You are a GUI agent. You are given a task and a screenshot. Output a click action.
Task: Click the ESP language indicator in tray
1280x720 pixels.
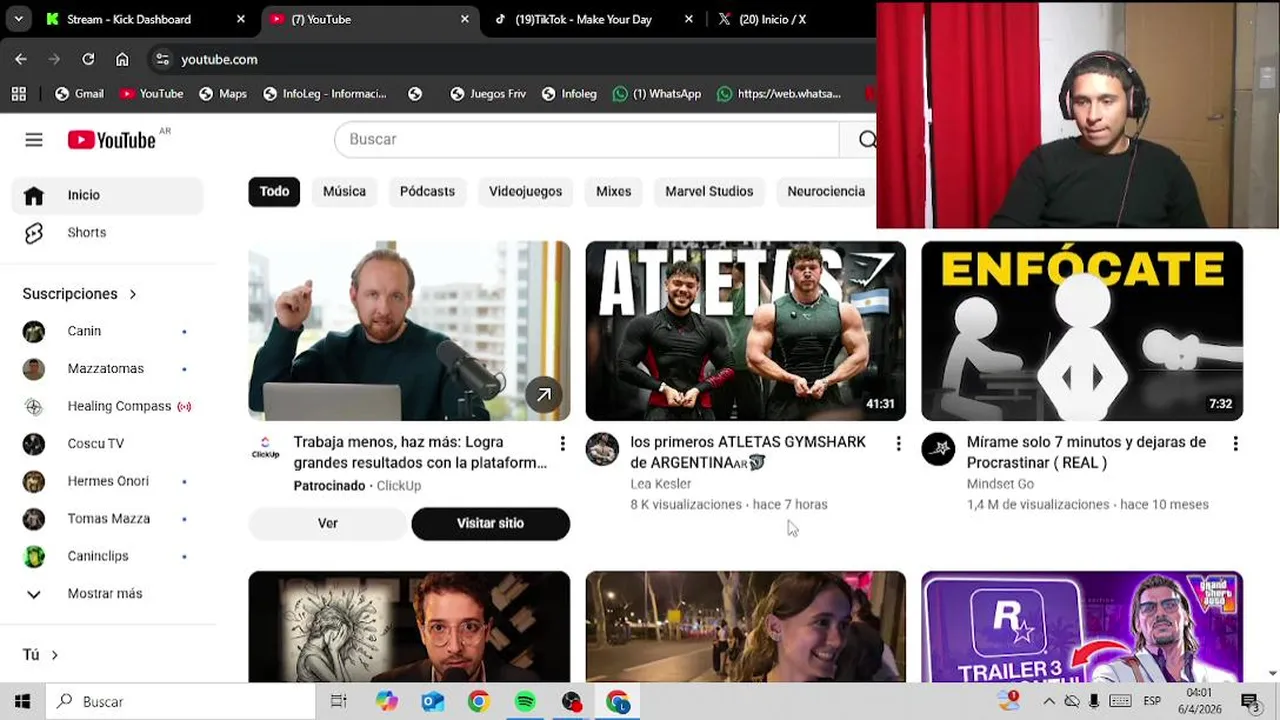(1152, 701)
